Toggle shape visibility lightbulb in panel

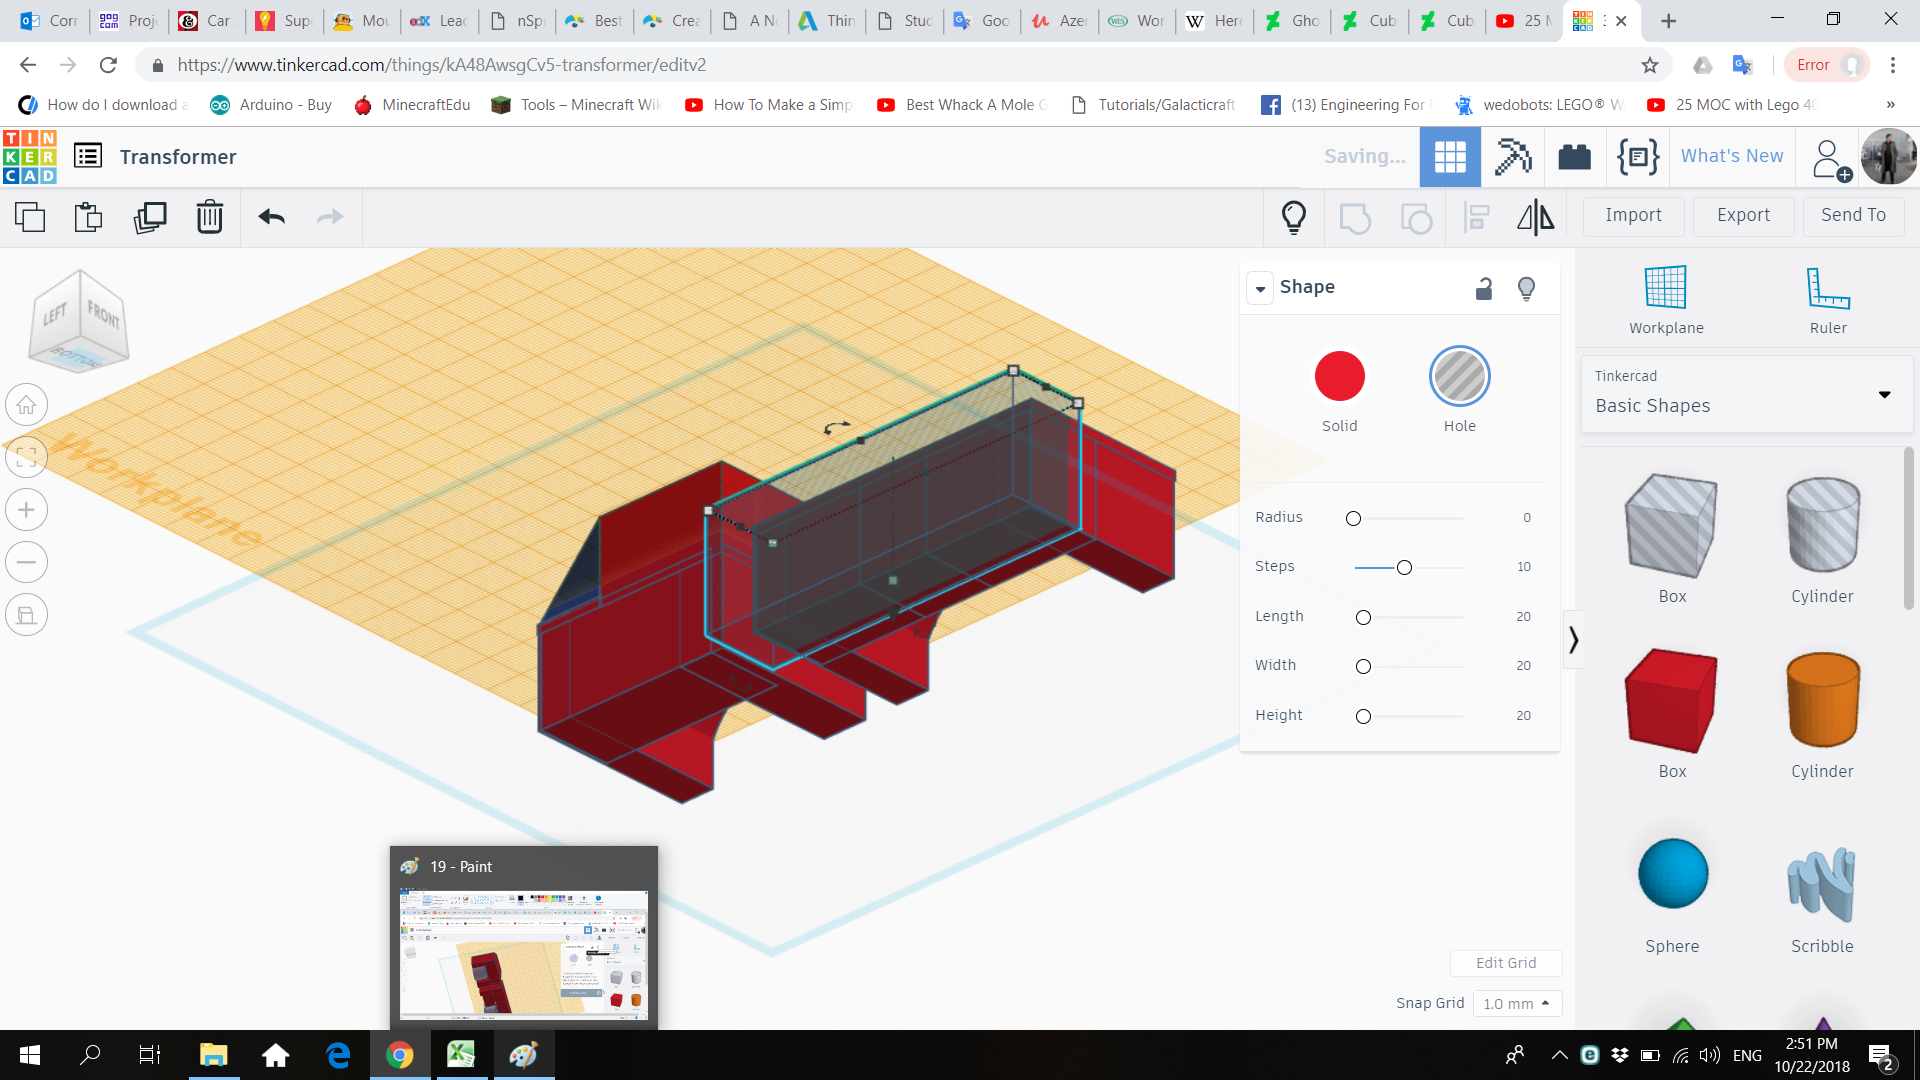pos(1526,289)
